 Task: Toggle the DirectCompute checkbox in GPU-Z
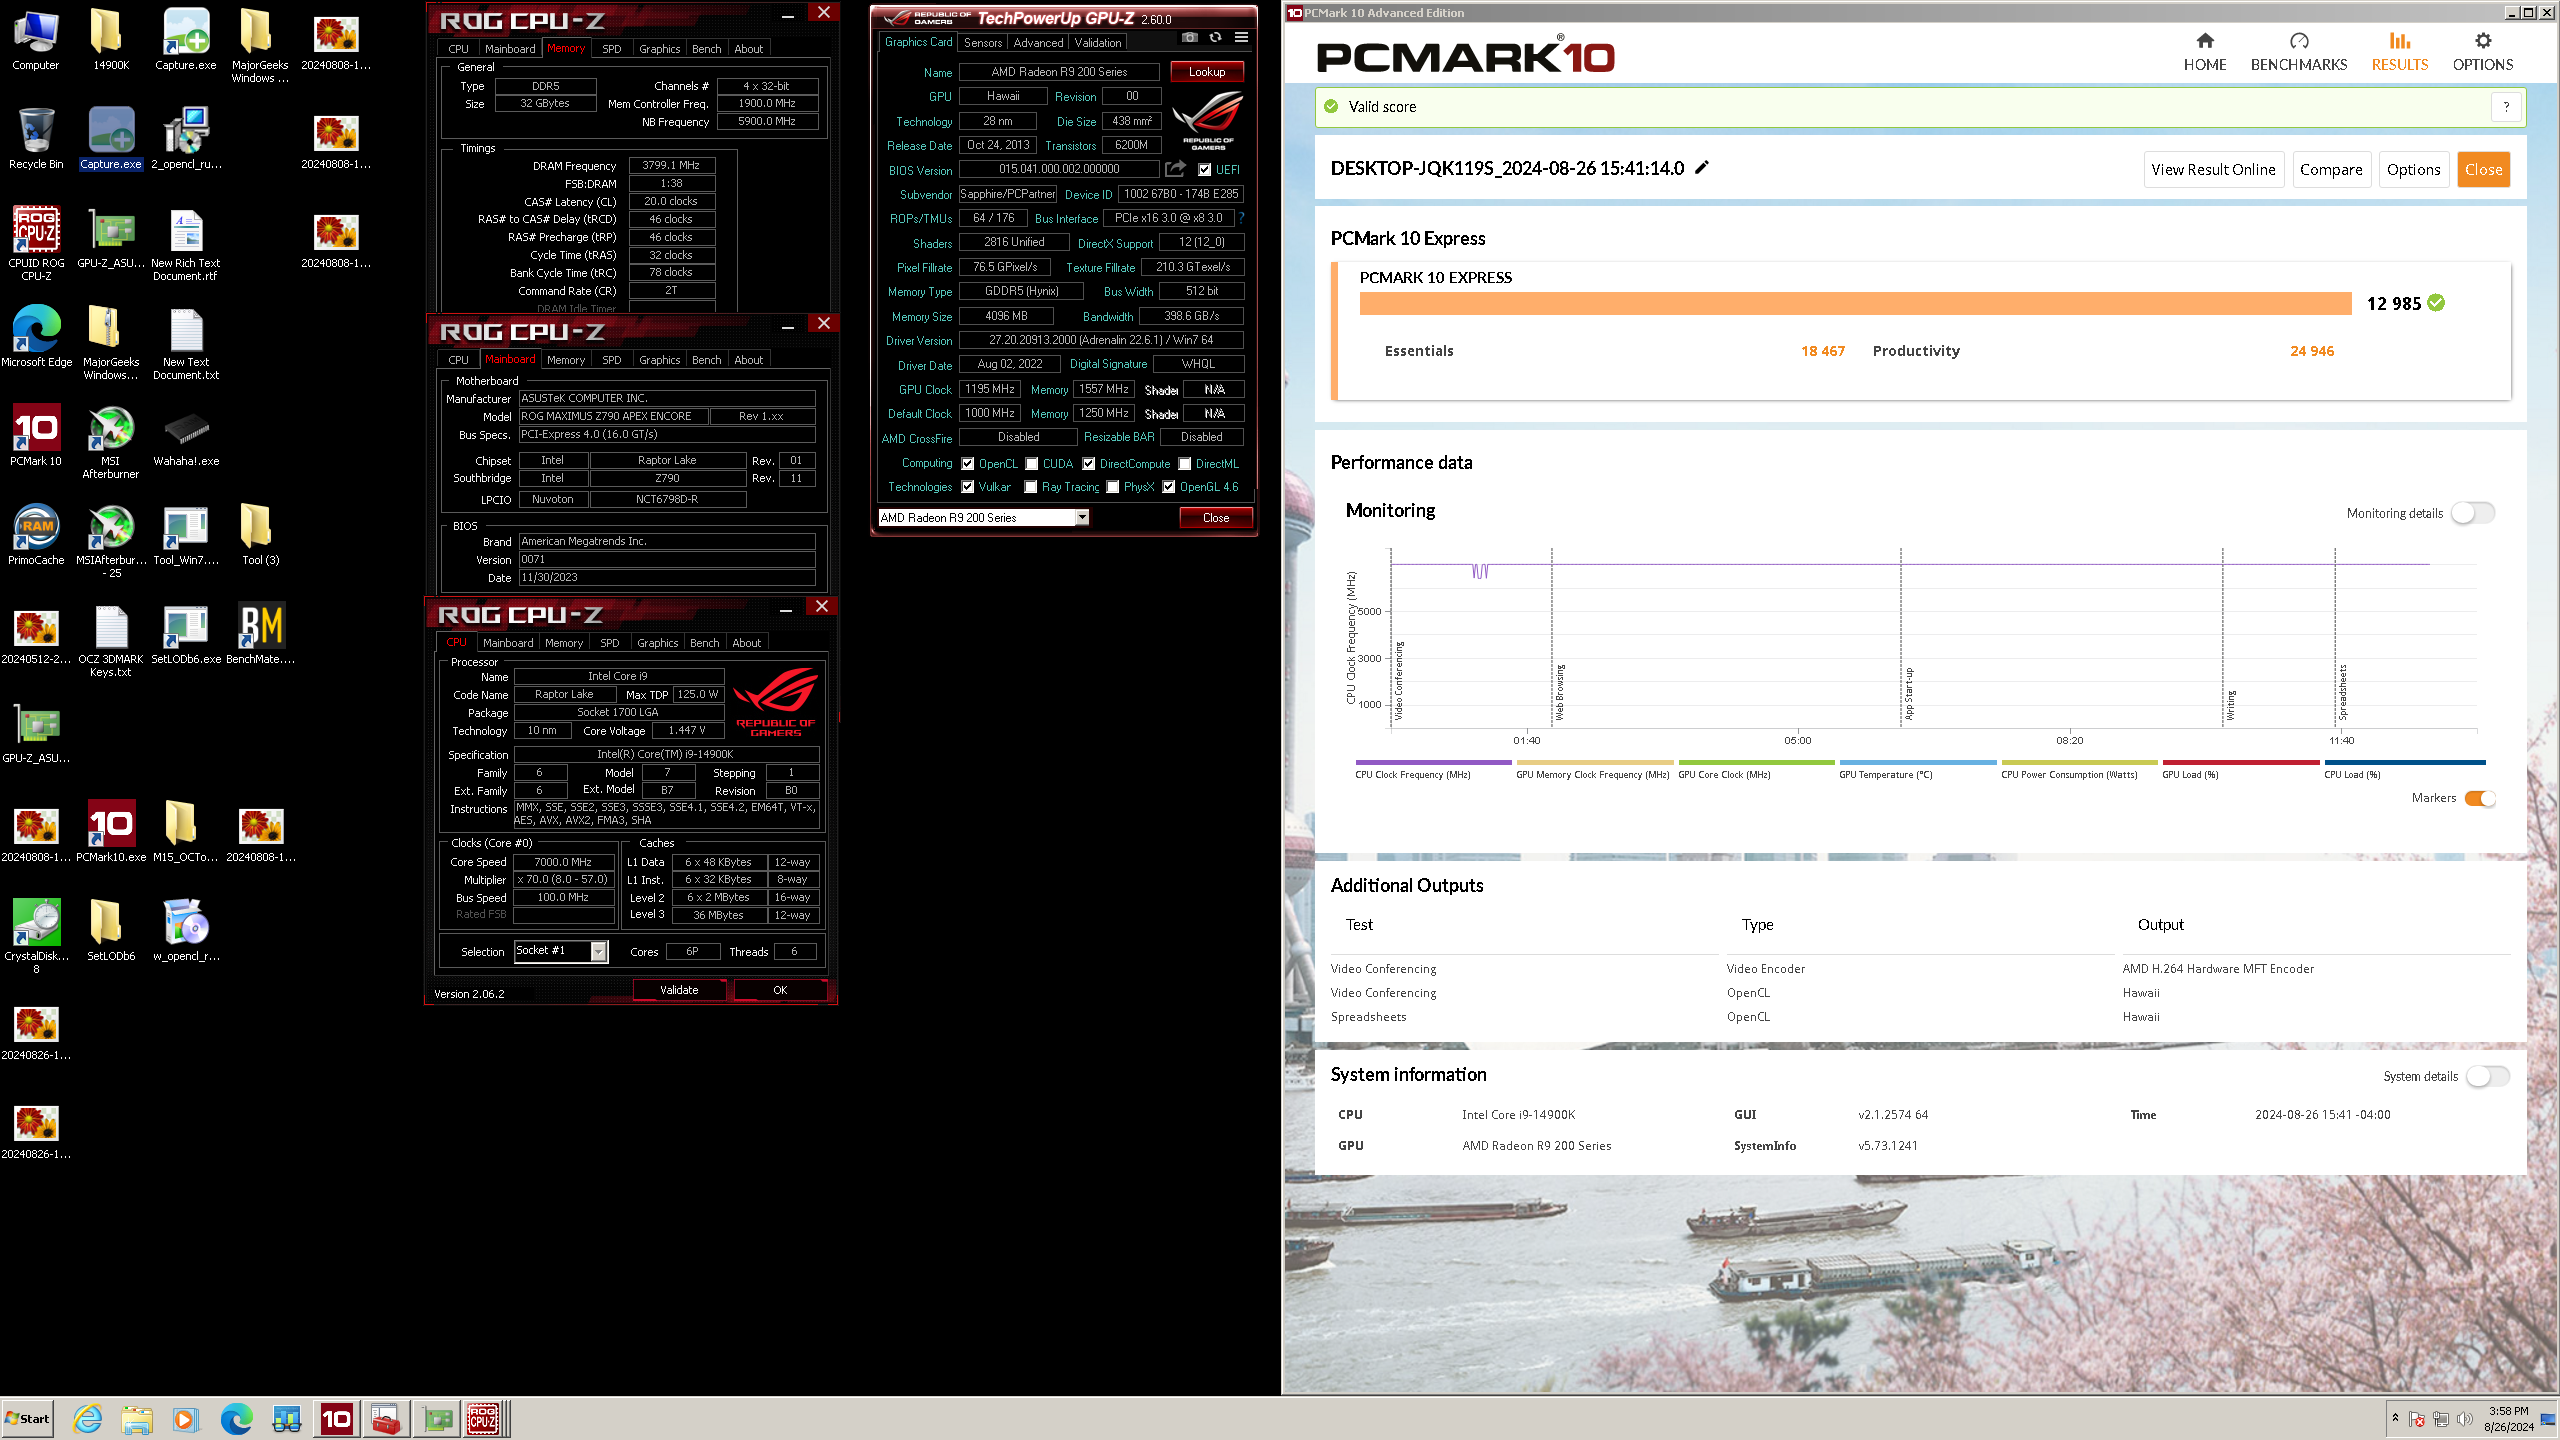click(x=1089, y=463)
